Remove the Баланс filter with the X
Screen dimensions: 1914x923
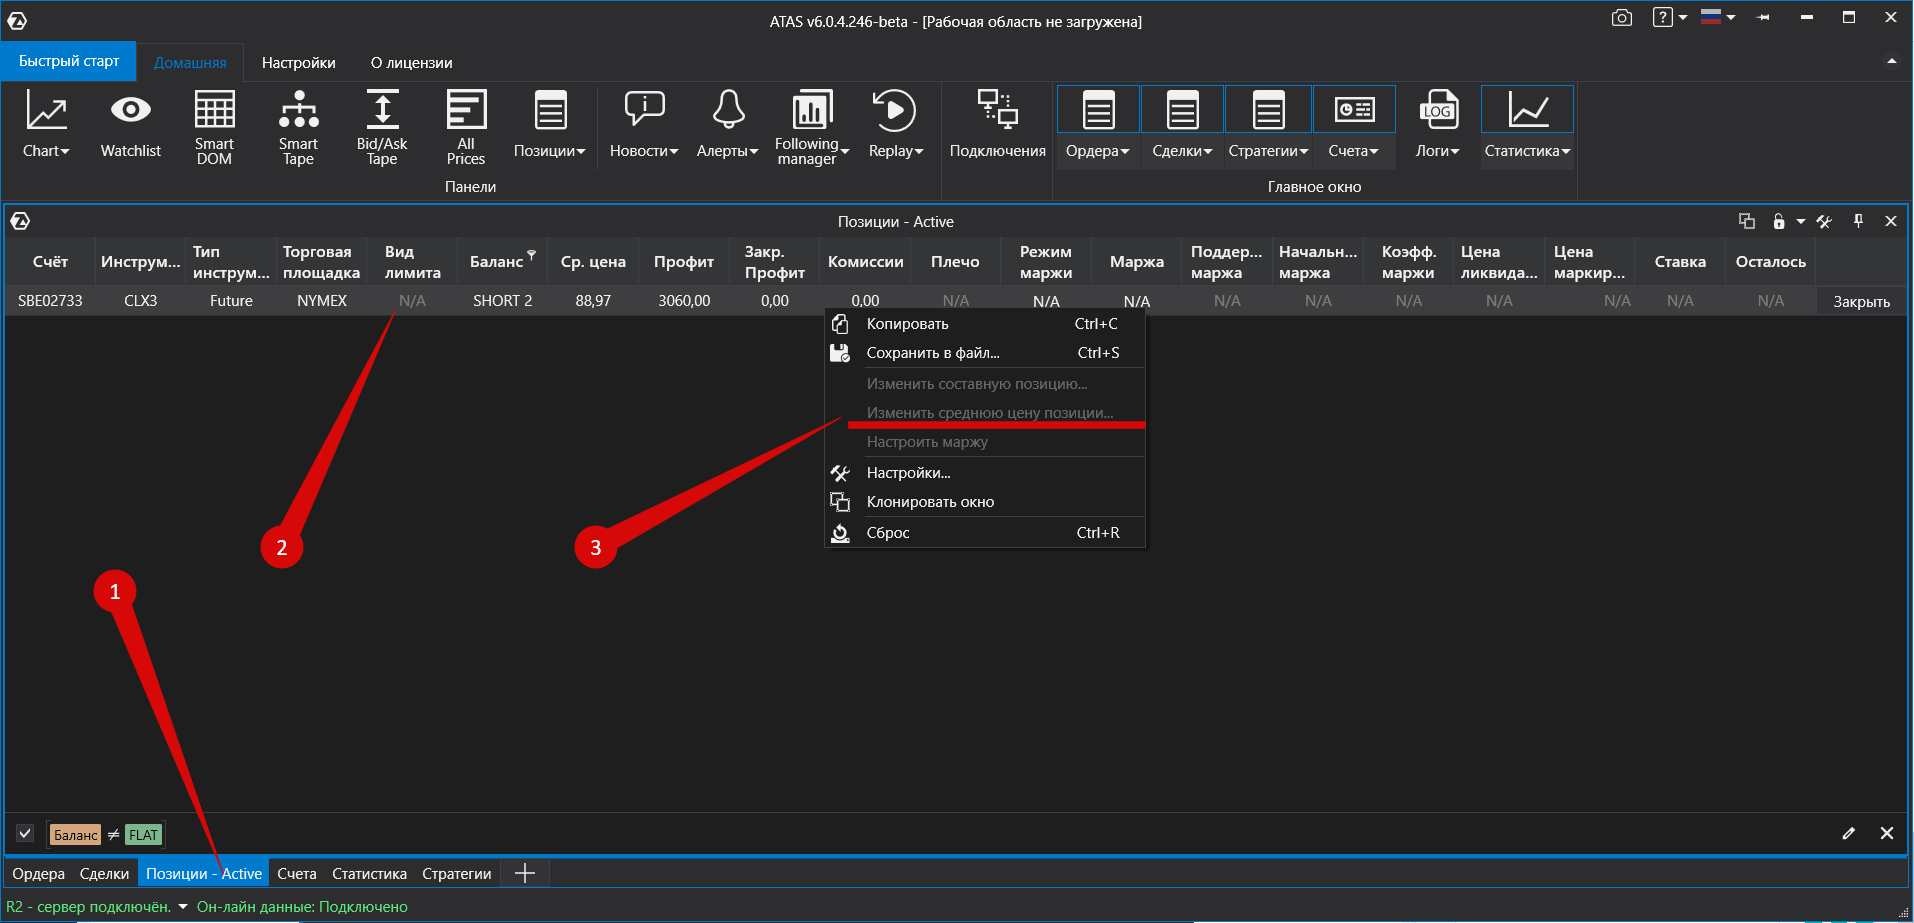coord(1887,833)
